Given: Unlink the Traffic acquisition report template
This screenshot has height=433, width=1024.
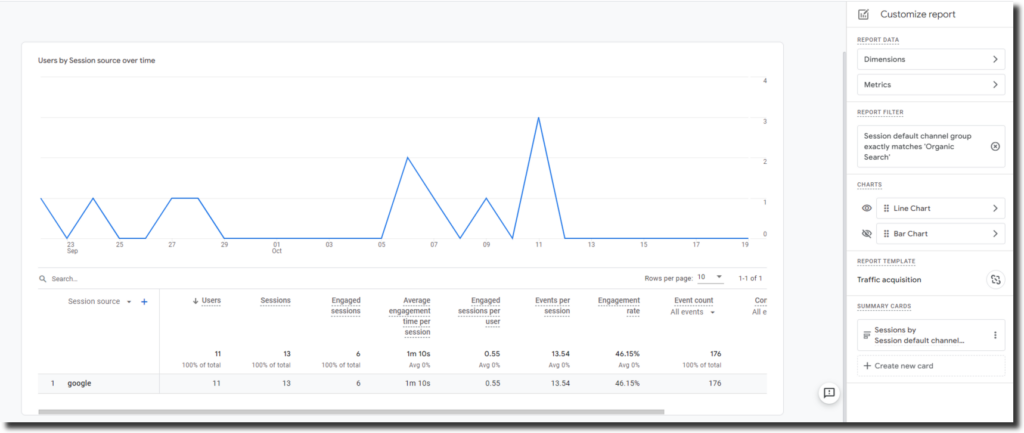Looking at the screenshot, I should pos(995,281).
